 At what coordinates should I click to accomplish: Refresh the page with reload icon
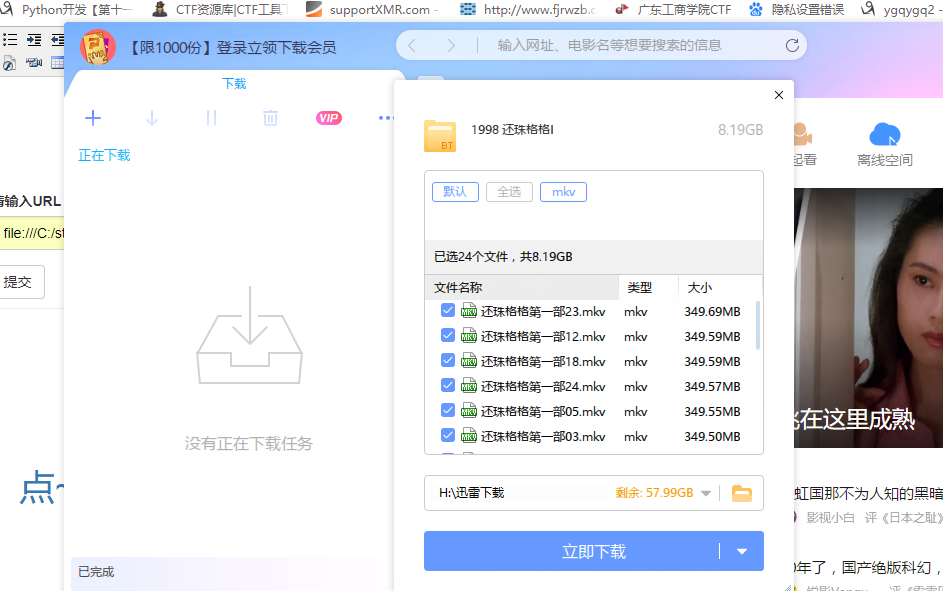click(x=792, y=46)
